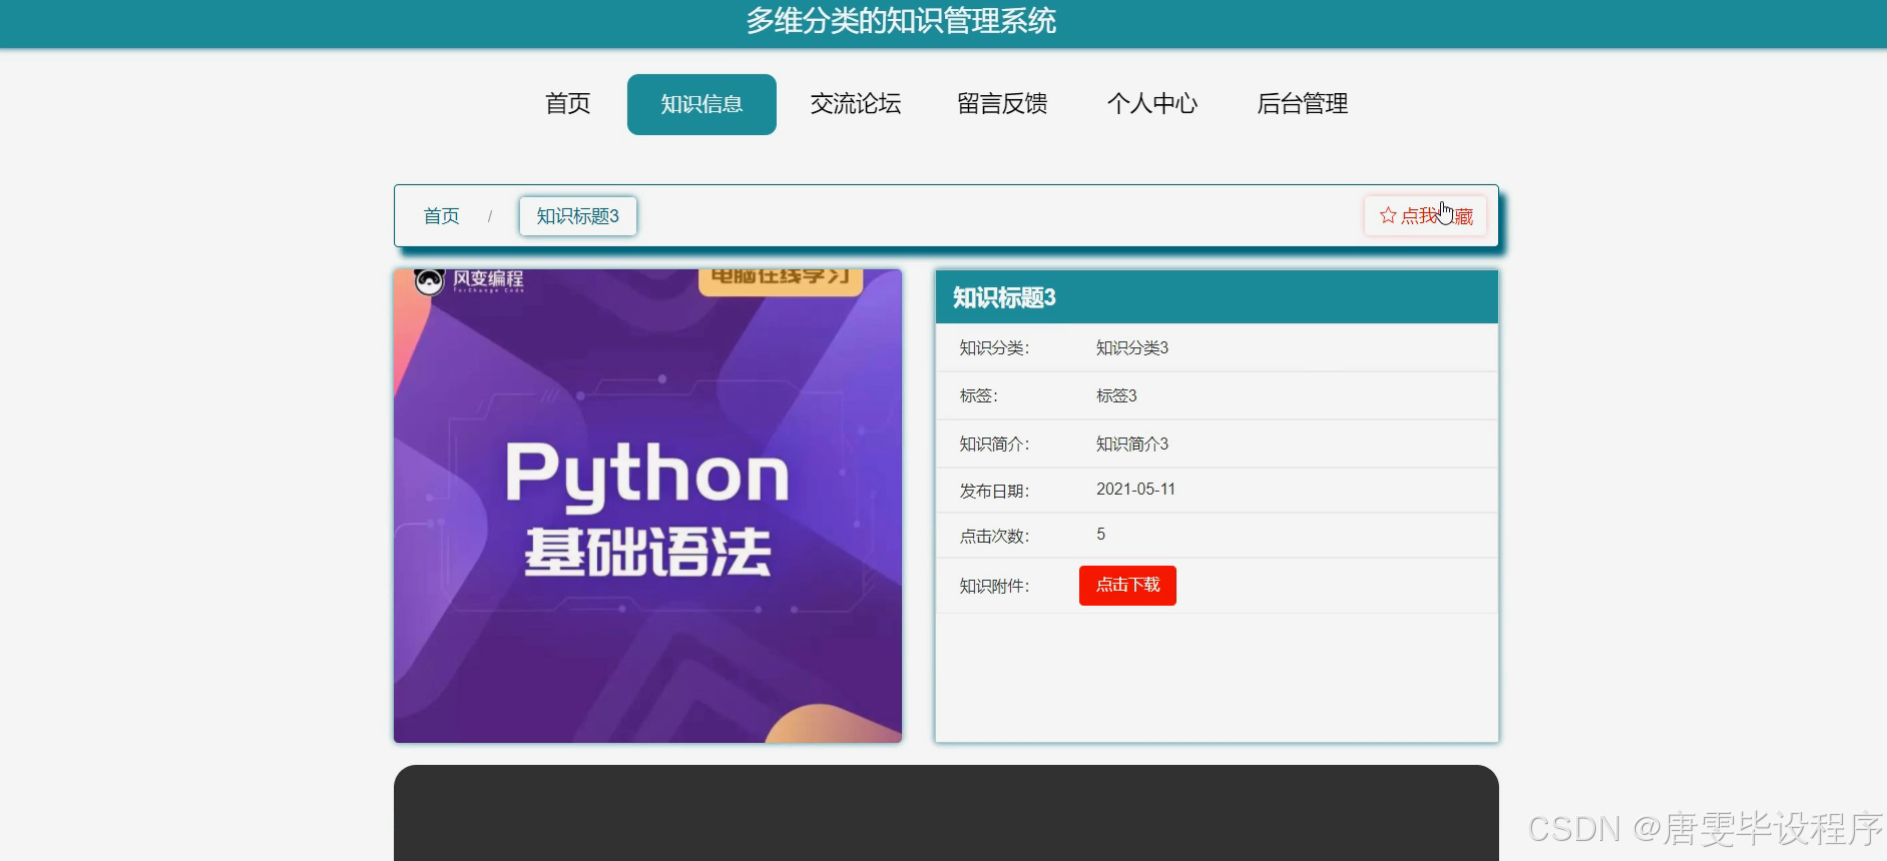The width and height of the screenshot is (1887, 861).
Task: Click the 知识标题3 breadcrumb item
Action: pos(578,216)
